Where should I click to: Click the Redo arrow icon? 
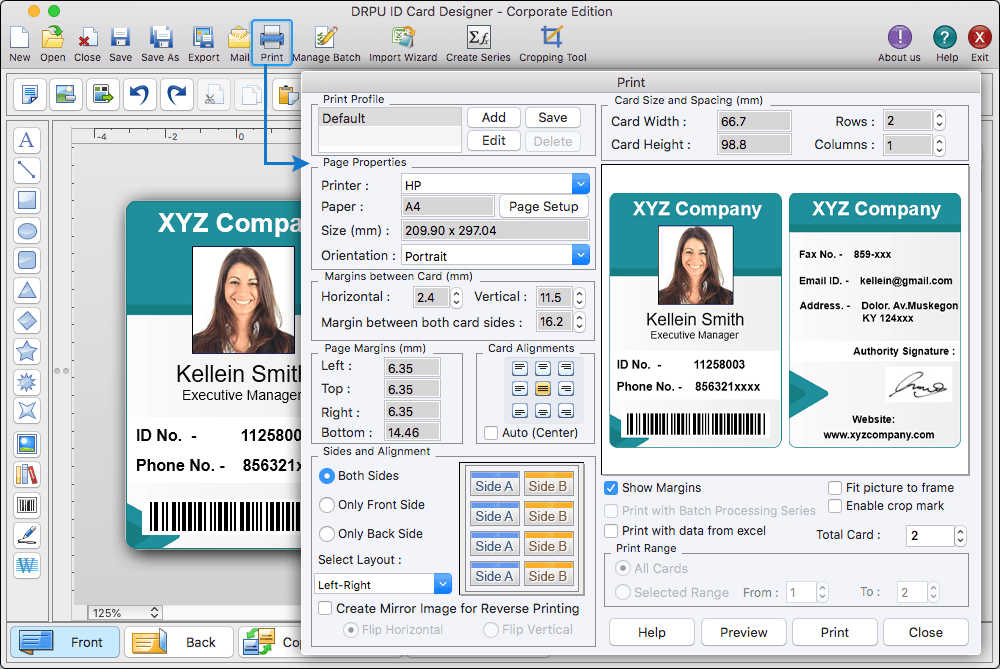pos(176,95)
